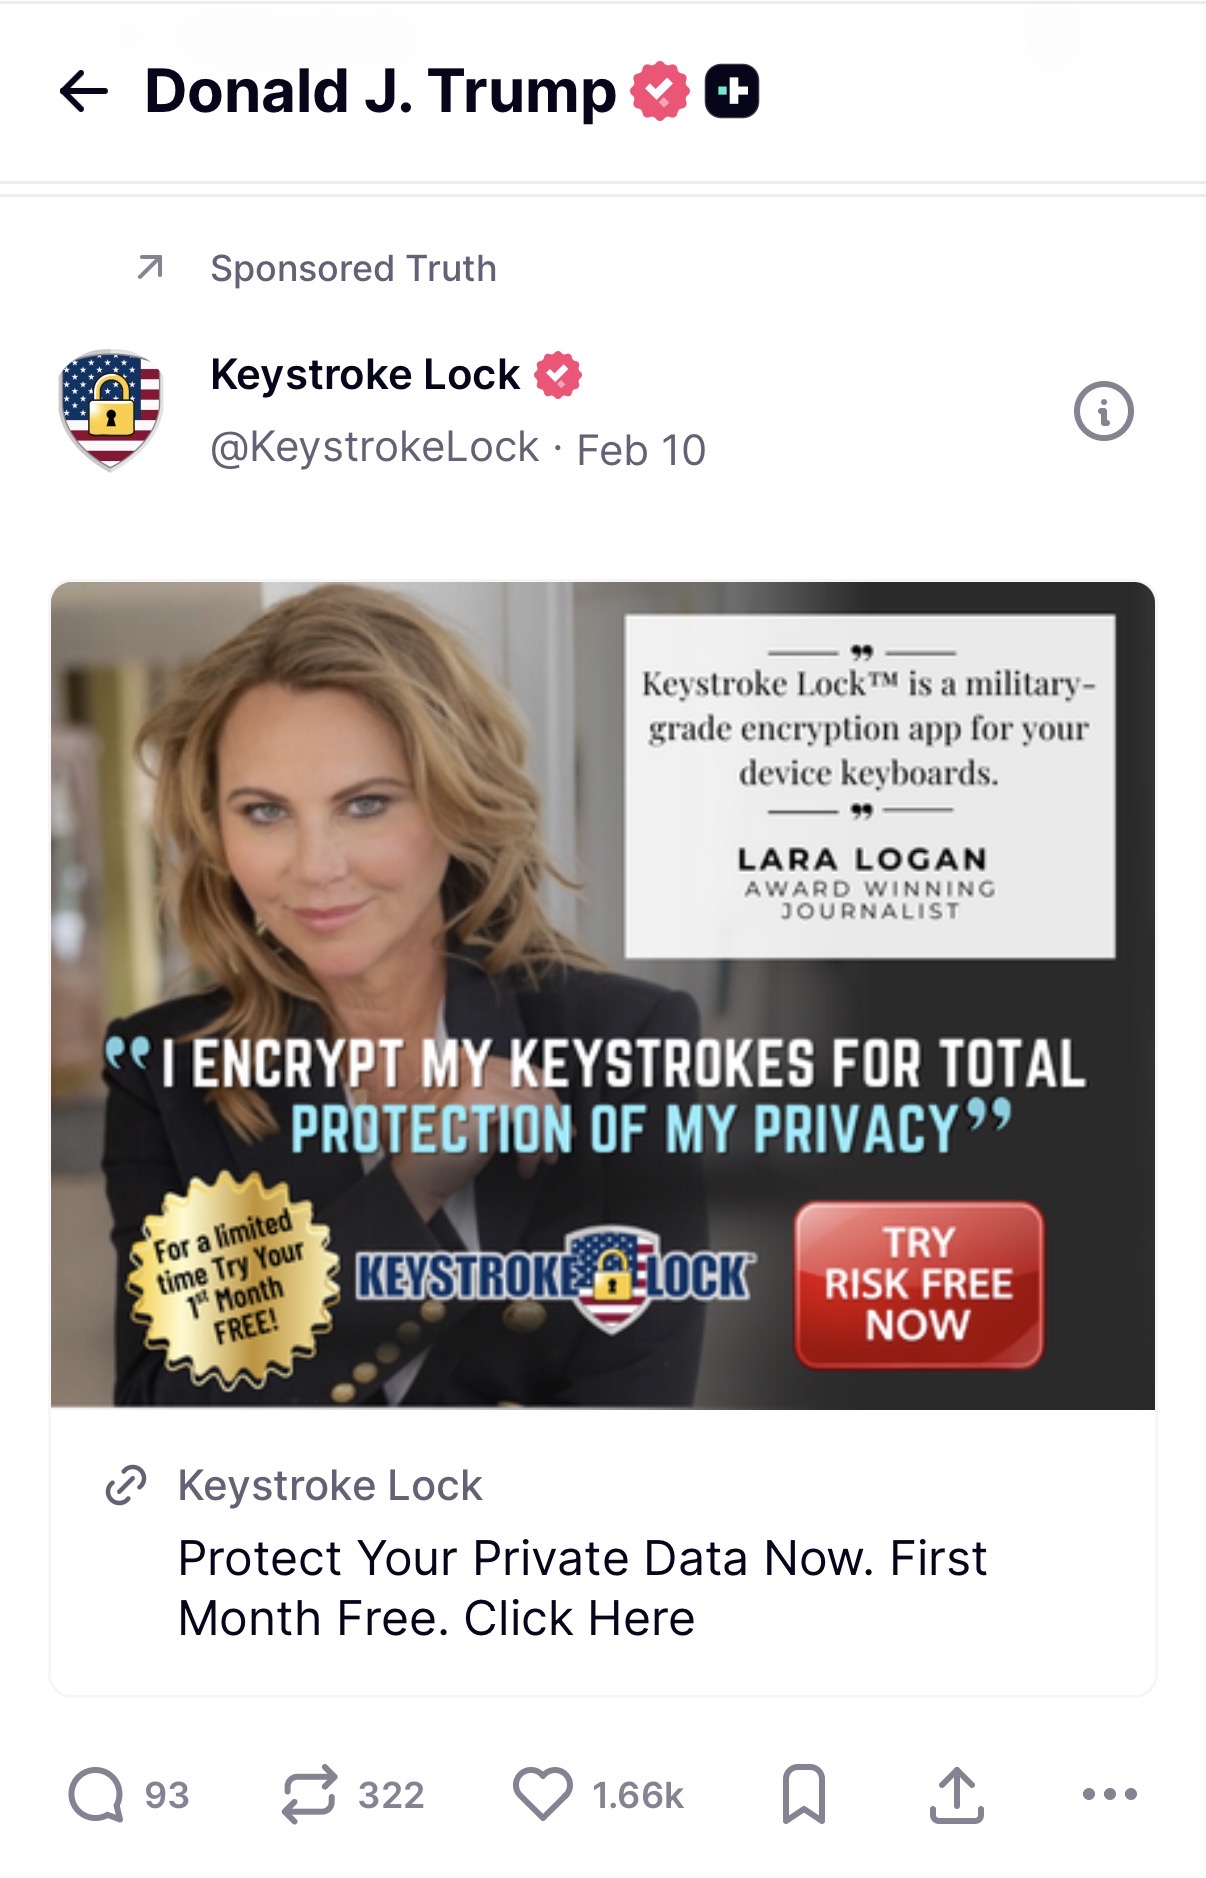The width and height of the screenshot is (1206, 1878).
Task: Click the Keystroke Lock verified checkmark
Action: [558, 375]
